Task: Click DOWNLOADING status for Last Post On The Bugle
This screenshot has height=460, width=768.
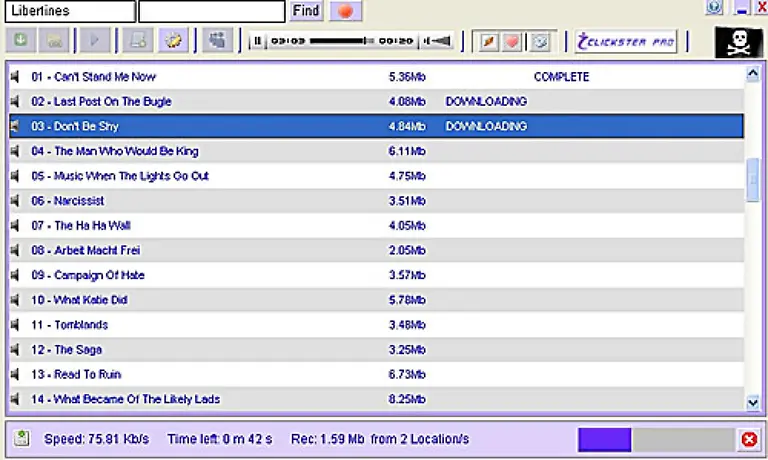Action: point(486,101)
